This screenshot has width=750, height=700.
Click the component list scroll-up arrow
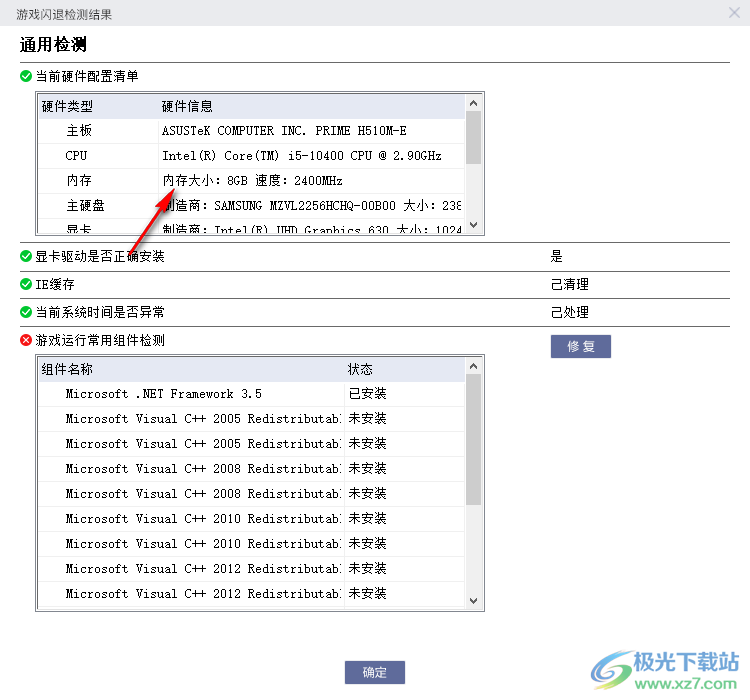point(474,366)
